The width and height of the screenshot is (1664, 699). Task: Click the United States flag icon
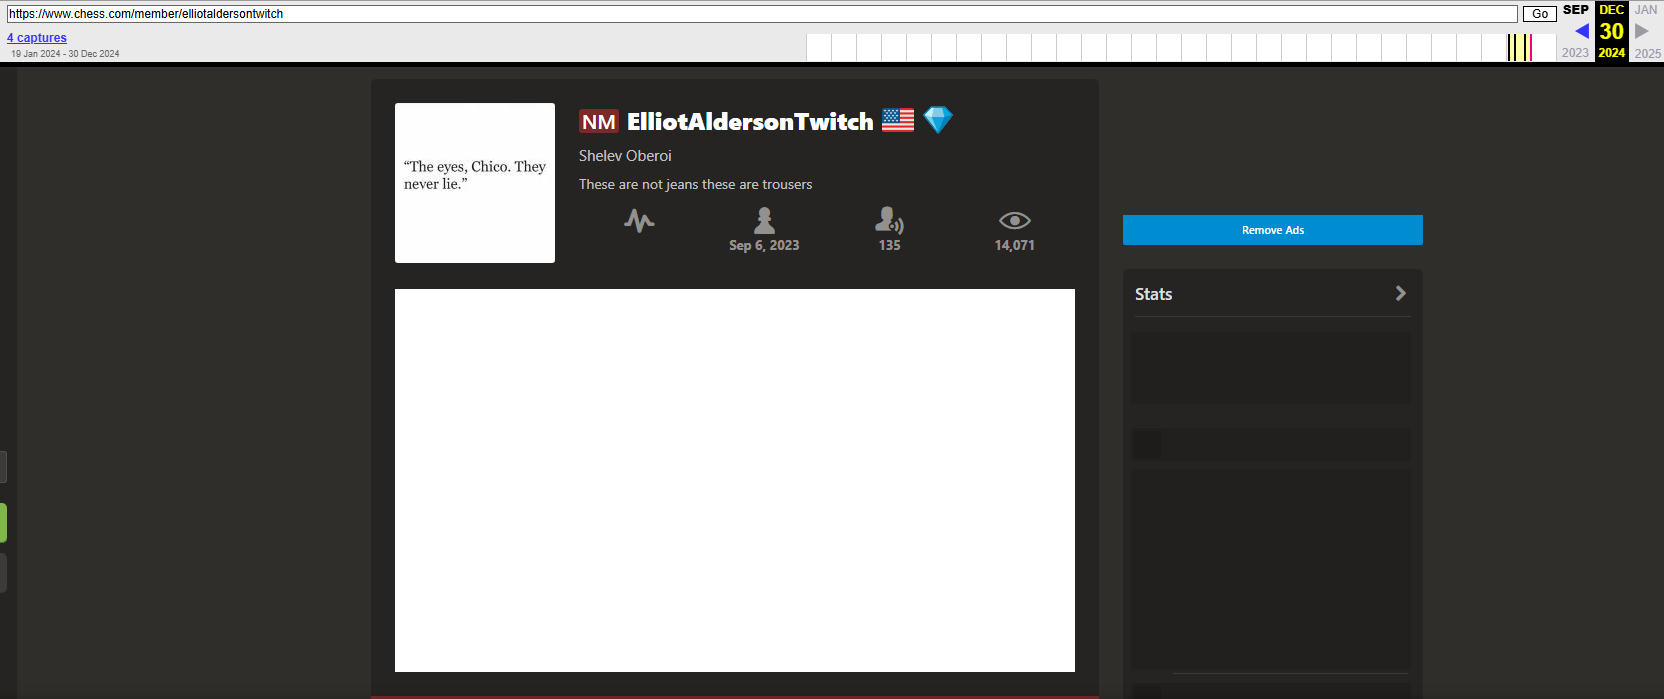coord(898,120)
